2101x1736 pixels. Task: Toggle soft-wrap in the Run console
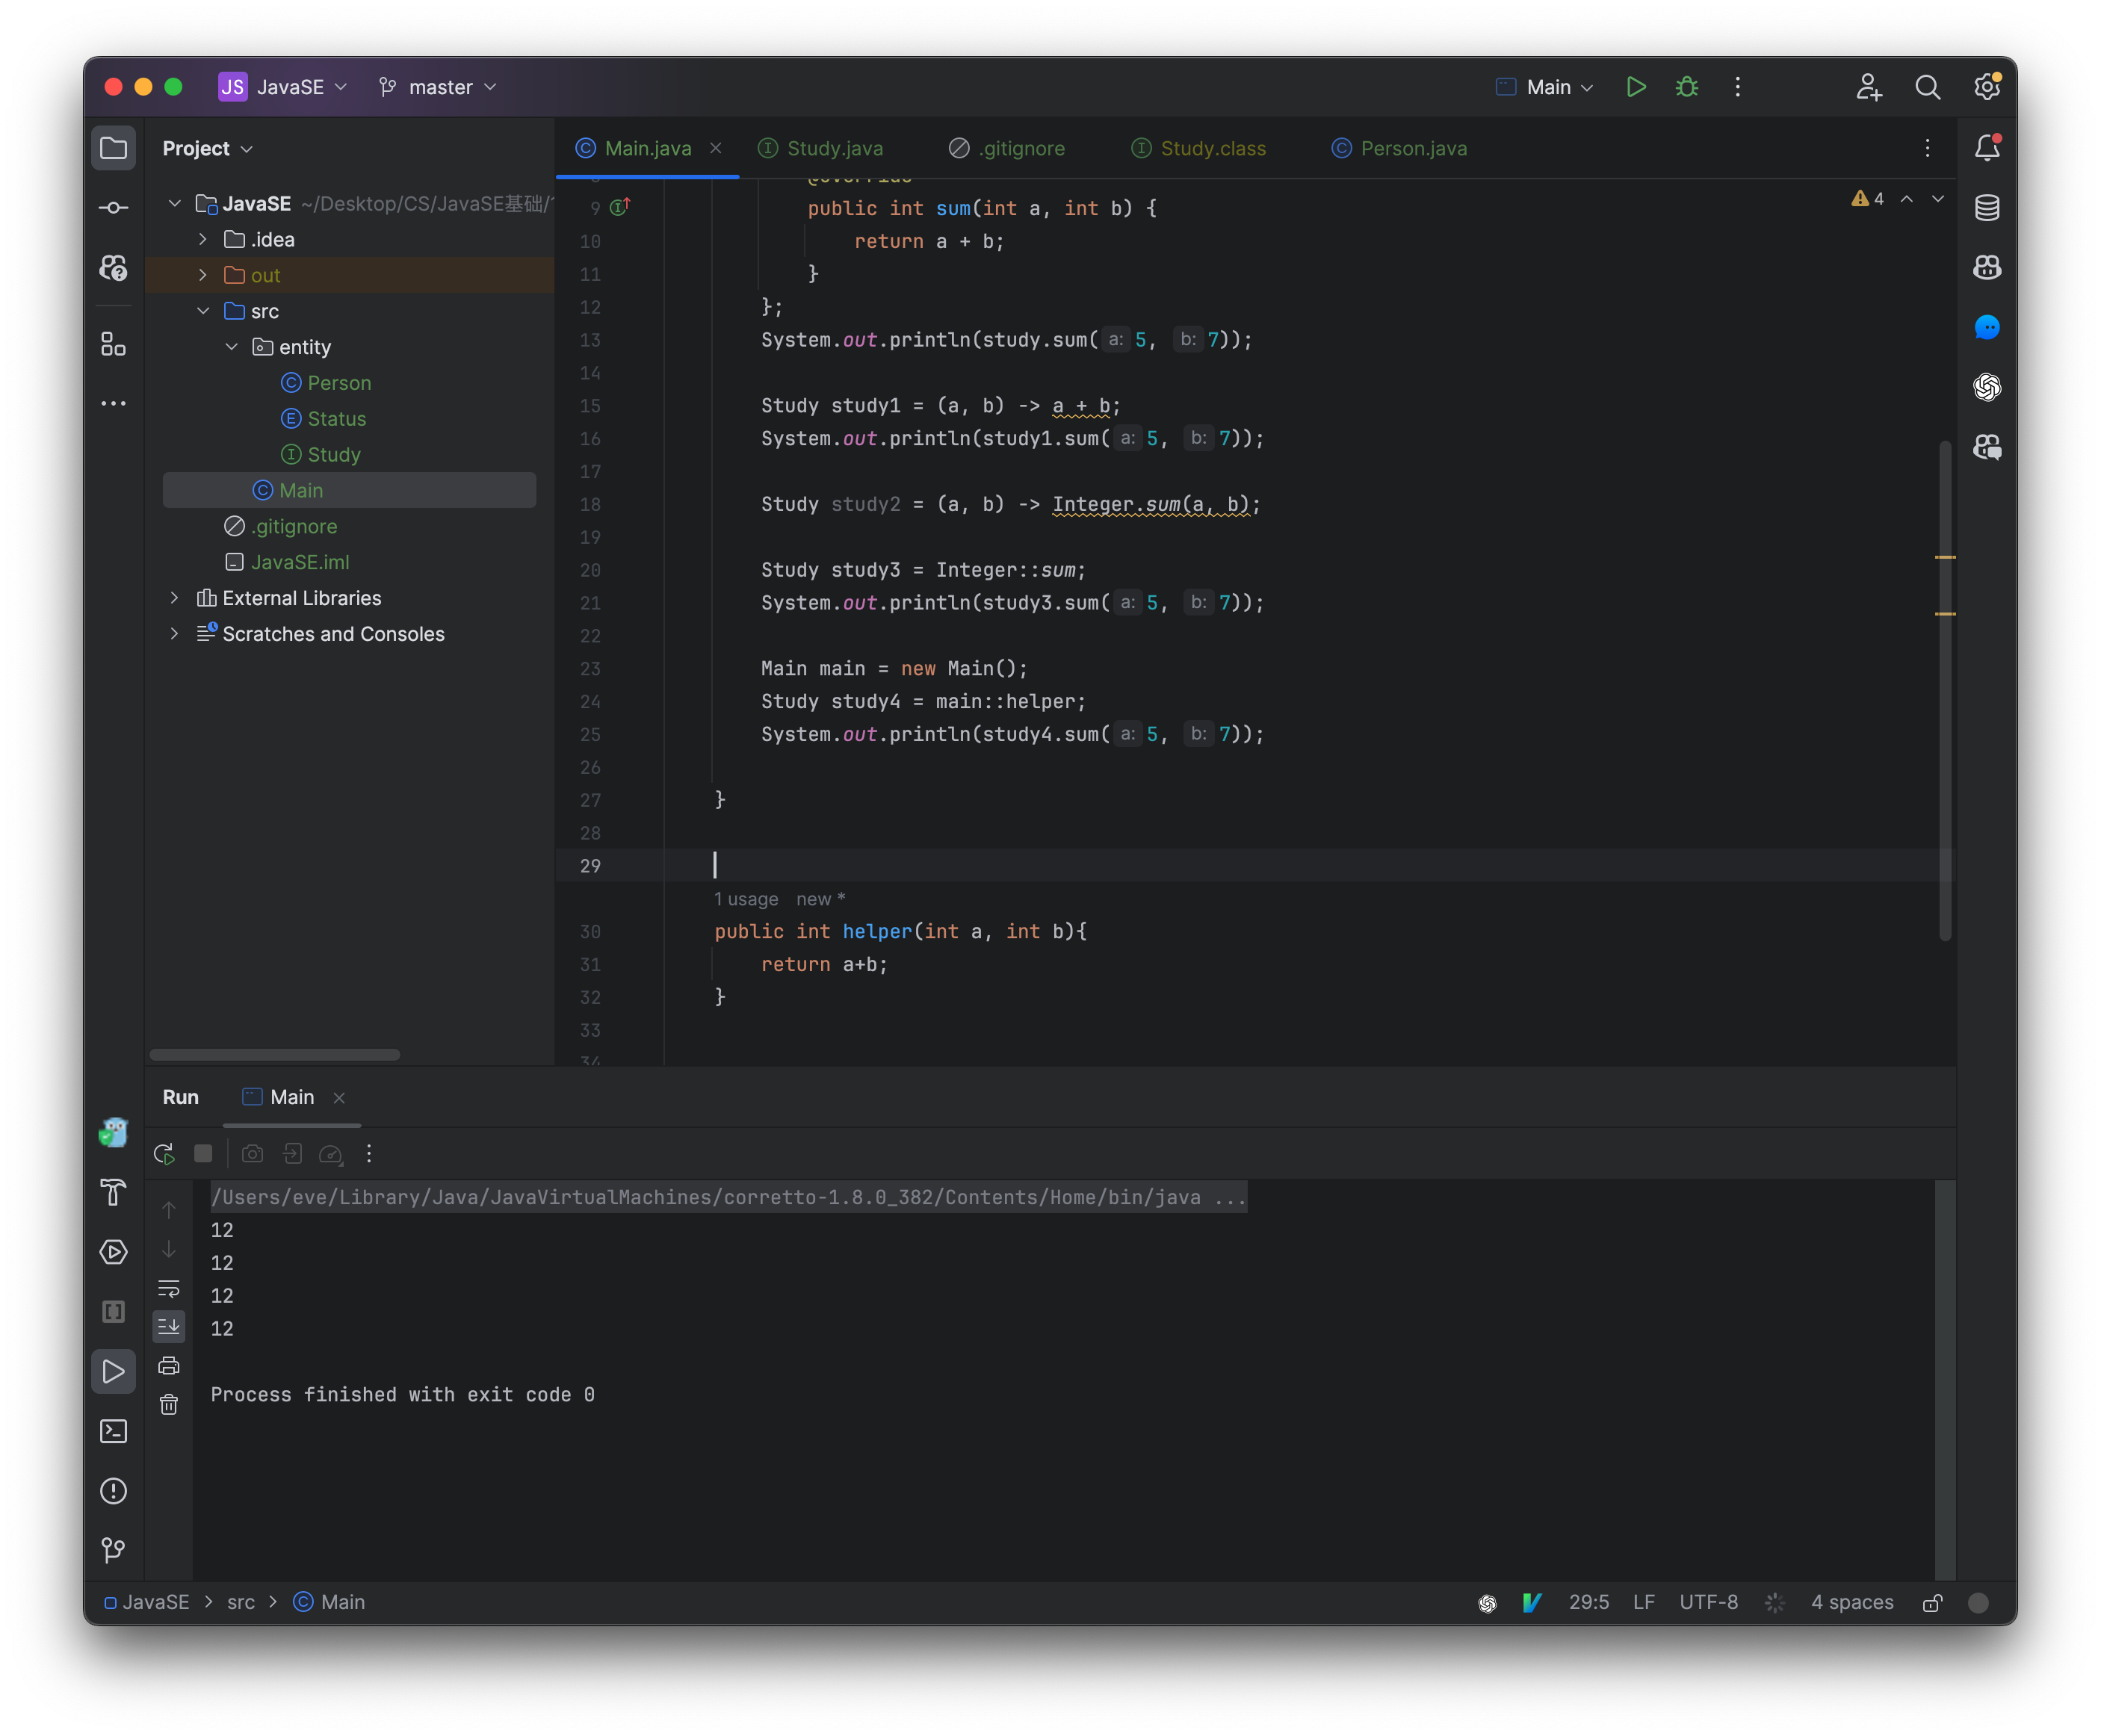point(169,1288)
